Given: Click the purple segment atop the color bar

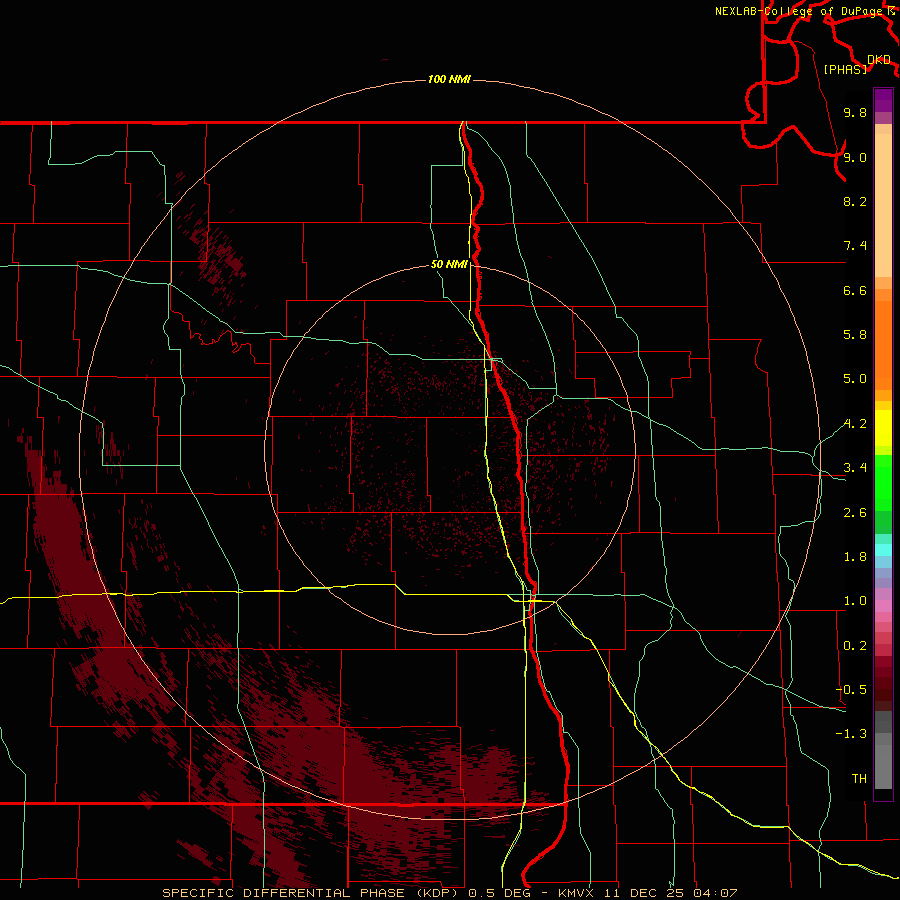Looking at the screenshot, I should [x=883, y=100].
